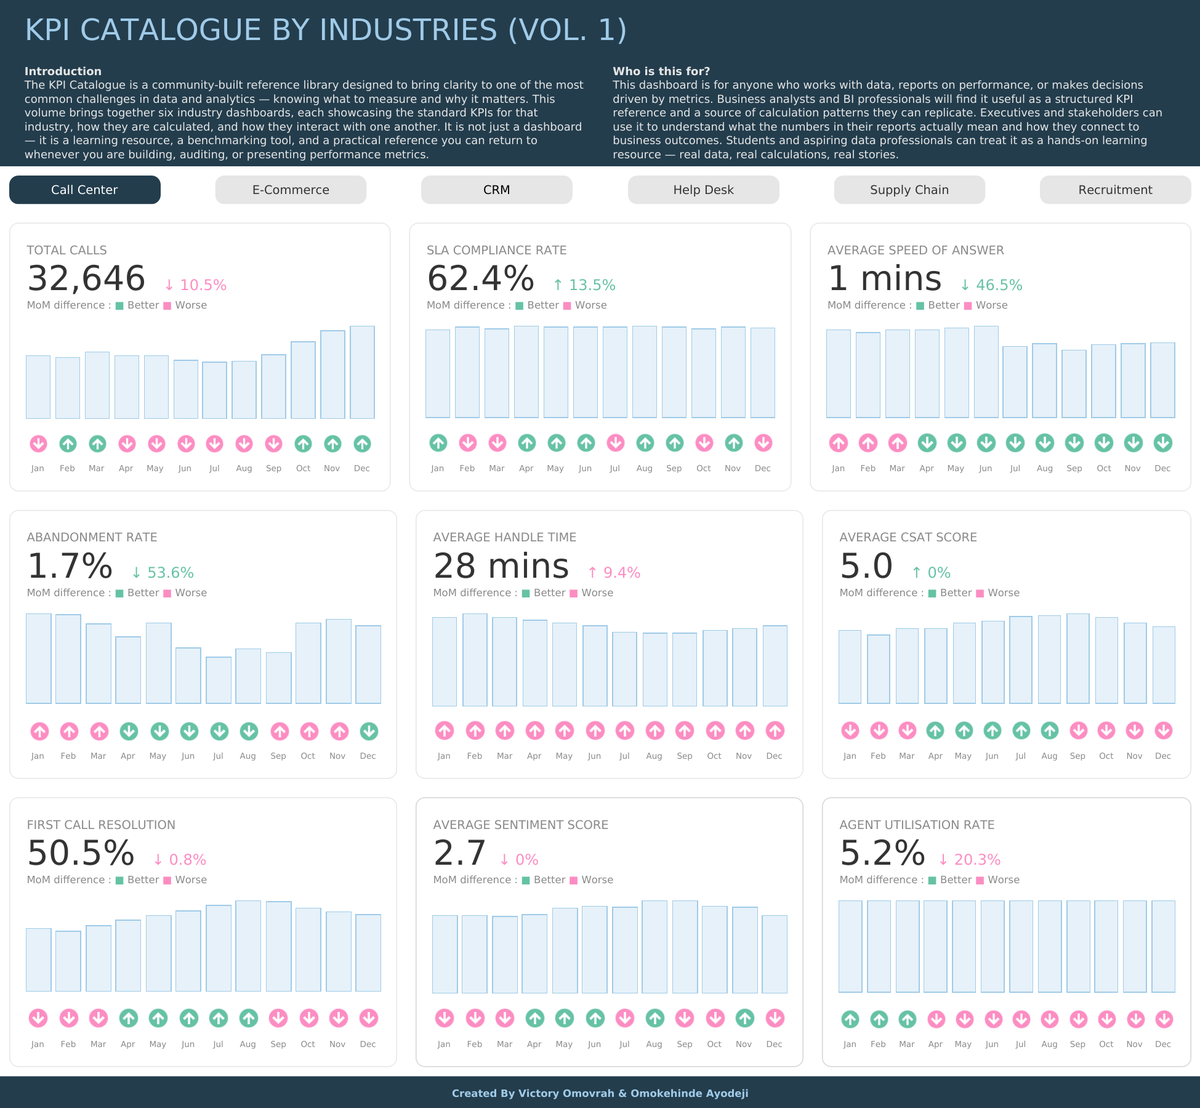Click Total Calls December up-arrow icon
The width and height of the screenshot is (1200, 1108).
tap(362, 443)
